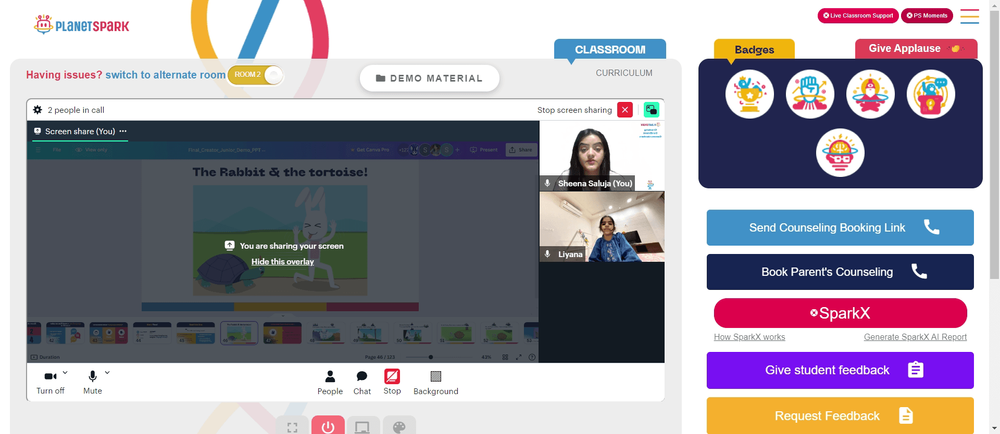Screen dimensions: 1000x434
Task: Open the Chat panel
Action: [362, 382]
